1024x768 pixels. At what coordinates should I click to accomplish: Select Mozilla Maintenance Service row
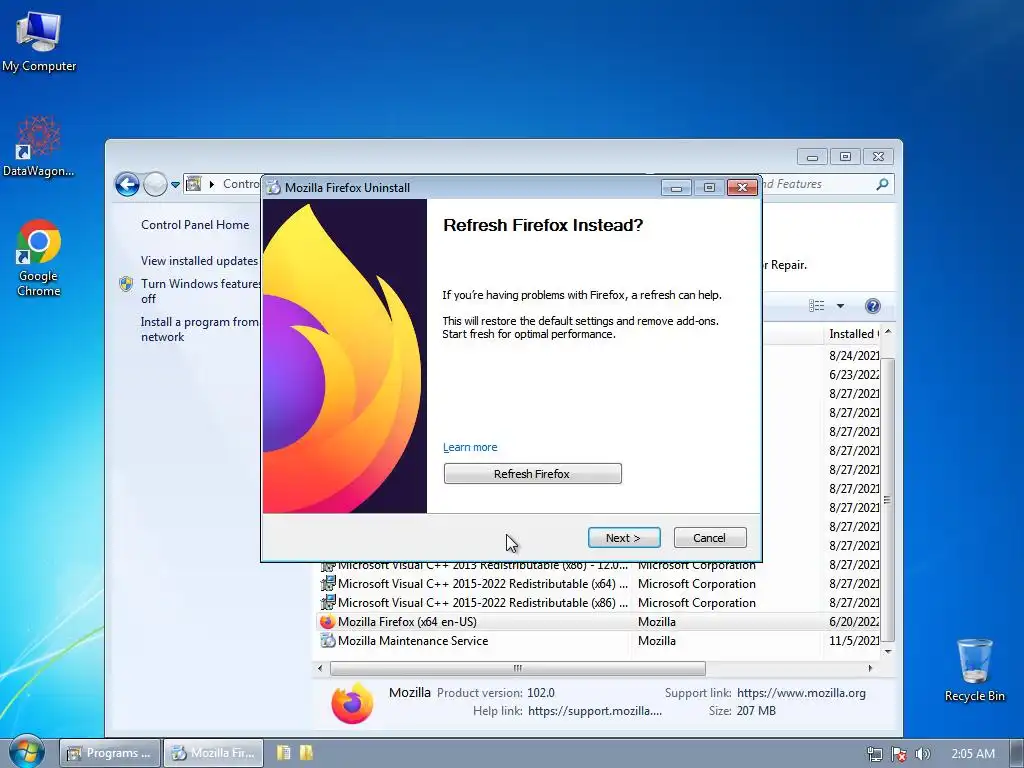coord(599,641)
